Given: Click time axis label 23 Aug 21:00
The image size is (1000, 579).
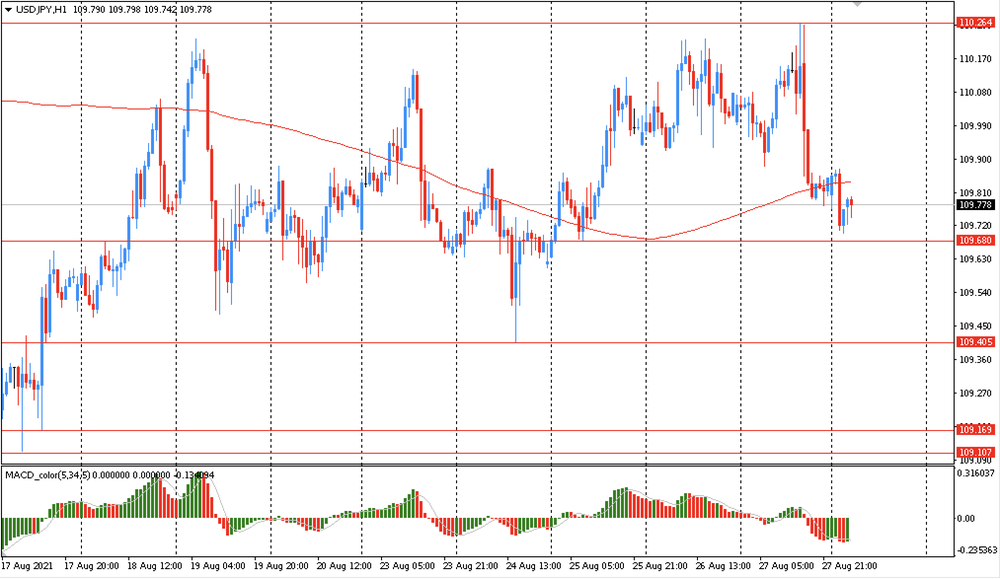Looking at the screenshot, I should [x=471, y=566].
